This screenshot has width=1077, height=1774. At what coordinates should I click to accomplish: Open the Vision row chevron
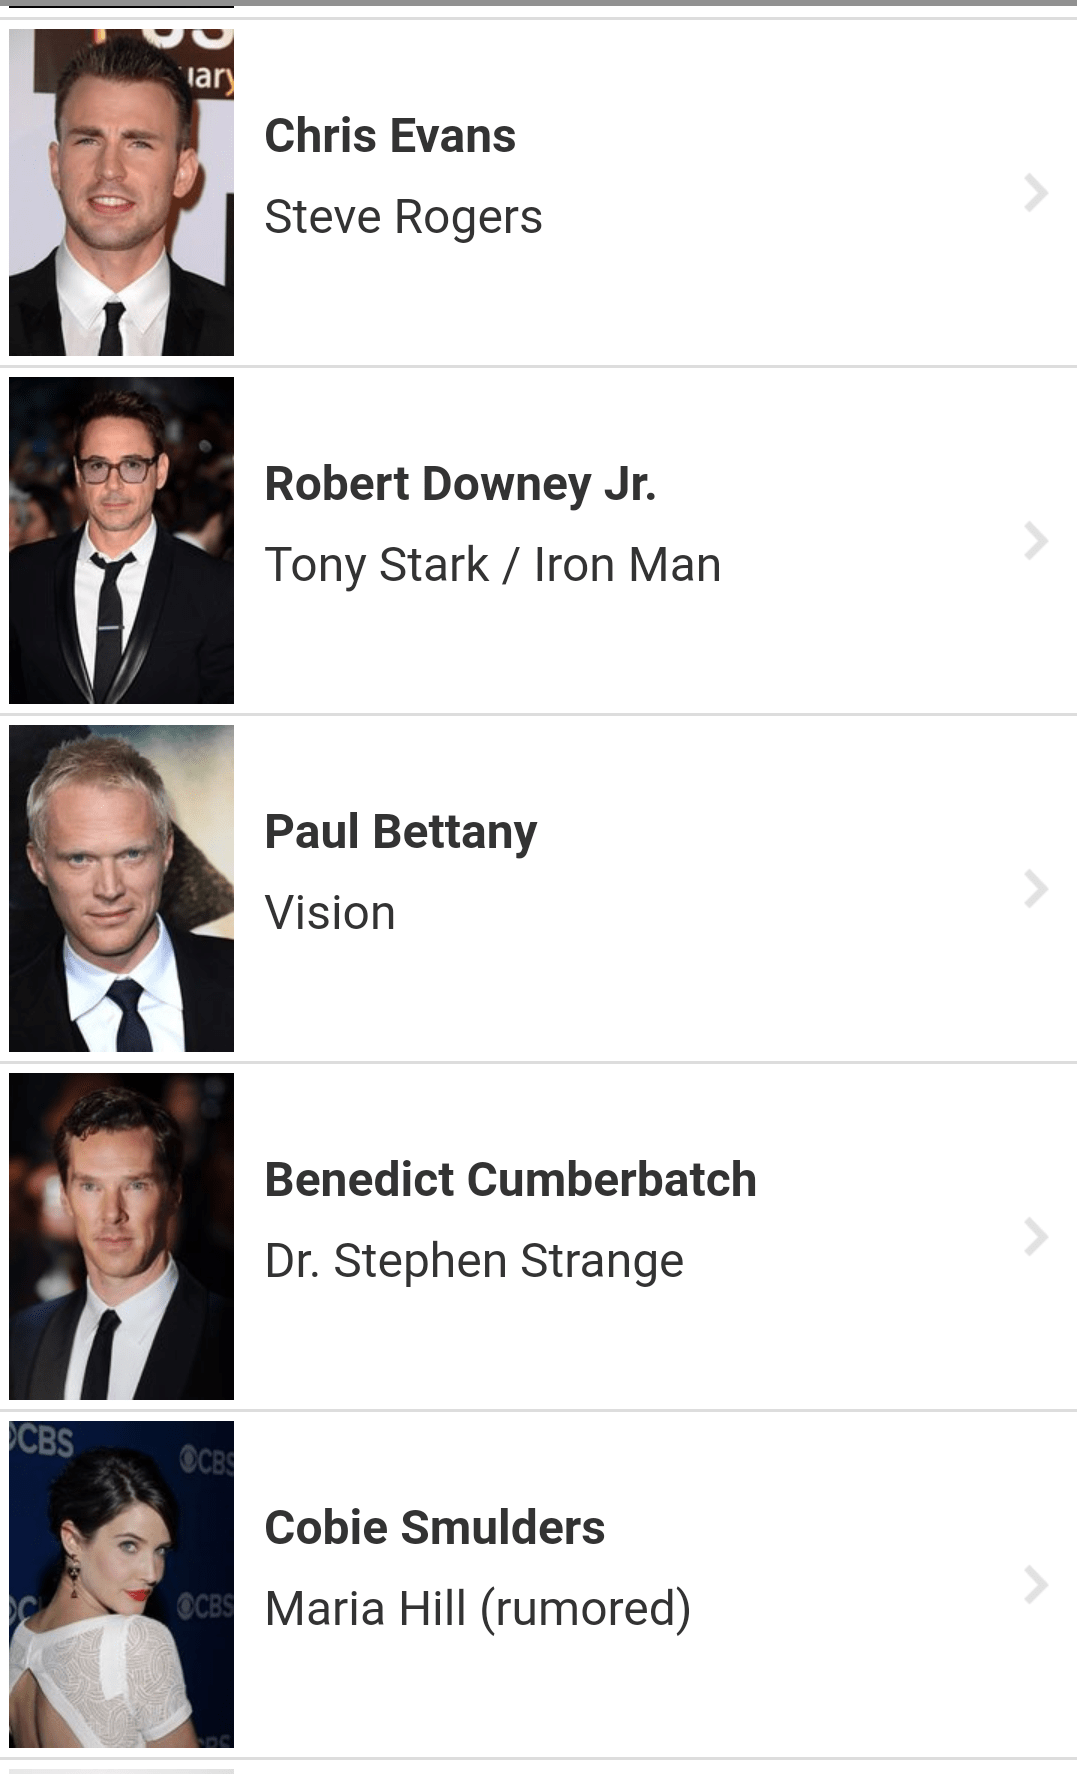[1035, 888]
